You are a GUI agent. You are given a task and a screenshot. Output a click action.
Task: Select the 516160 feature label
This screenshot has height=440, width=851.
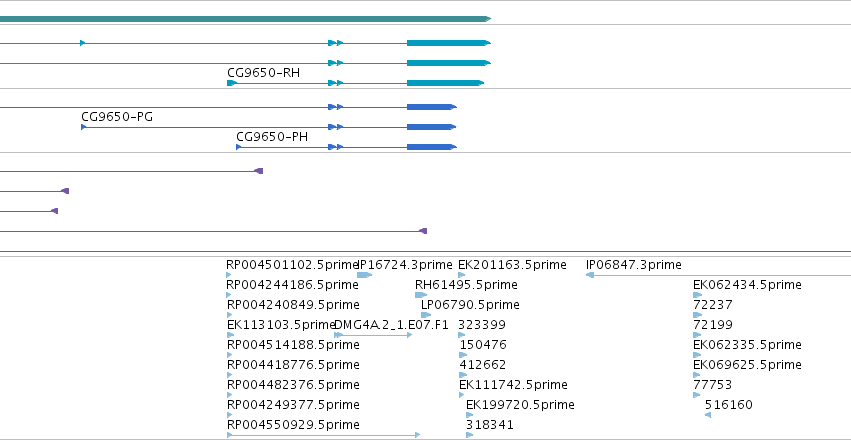pyautogui.click(x=729, y=405)
